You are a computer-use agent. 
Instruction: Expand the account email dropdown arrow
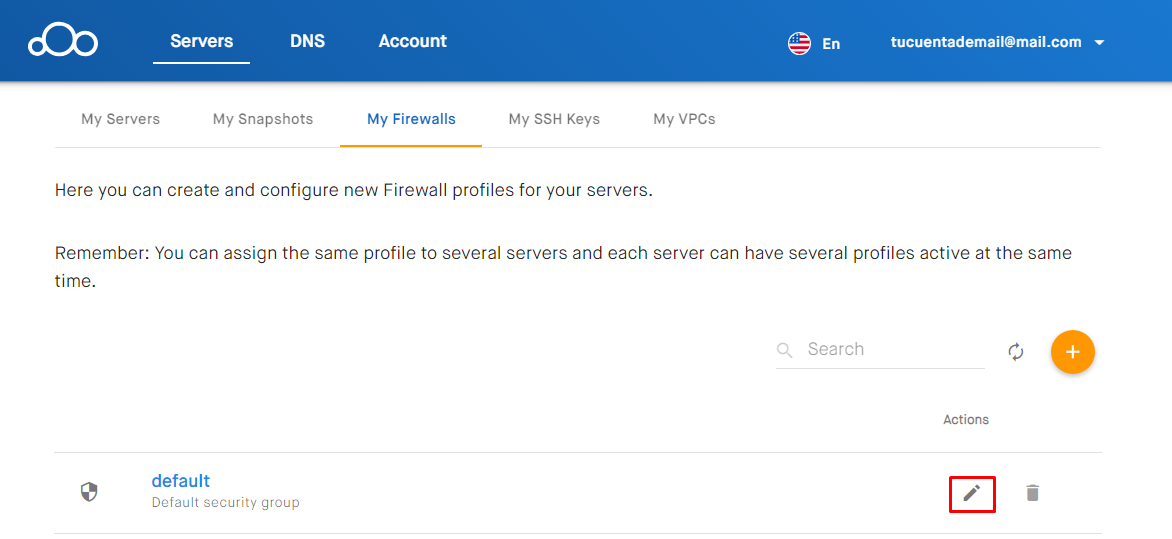point(1099,43)
